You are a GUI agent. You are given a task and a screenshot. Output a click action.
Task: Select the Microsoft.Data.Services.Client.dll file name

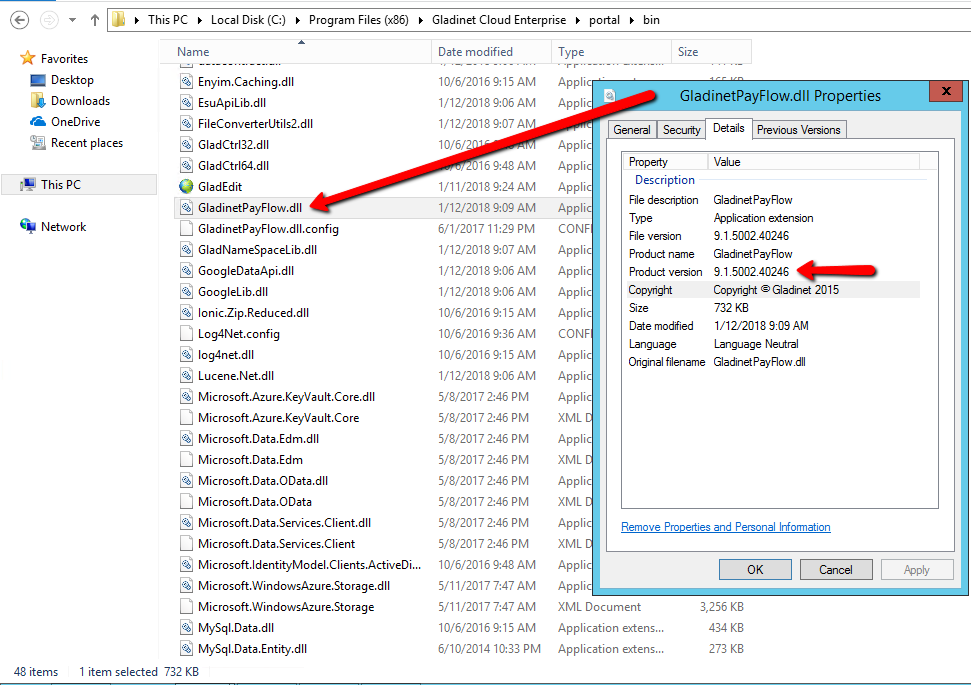(284, 523)
